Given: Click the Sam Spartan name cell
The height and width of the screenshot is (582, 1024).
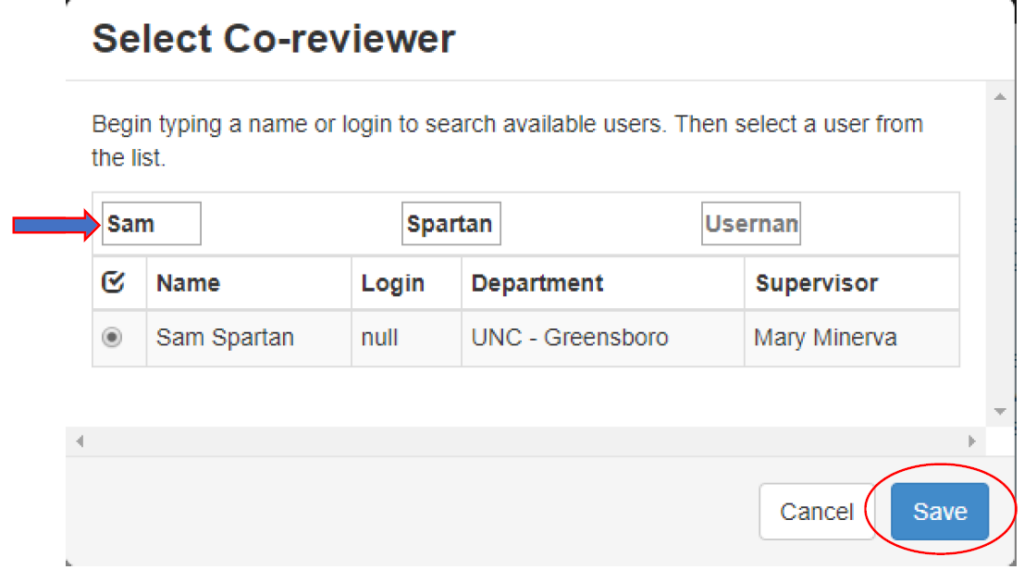Looking at the screenshot, I should click(x=225, y=338).
